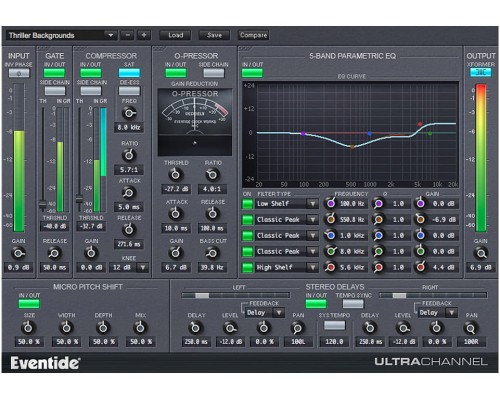Toggle the O-Pressor In/Out switch
This screenshot has width=500, height=399.
176,73
